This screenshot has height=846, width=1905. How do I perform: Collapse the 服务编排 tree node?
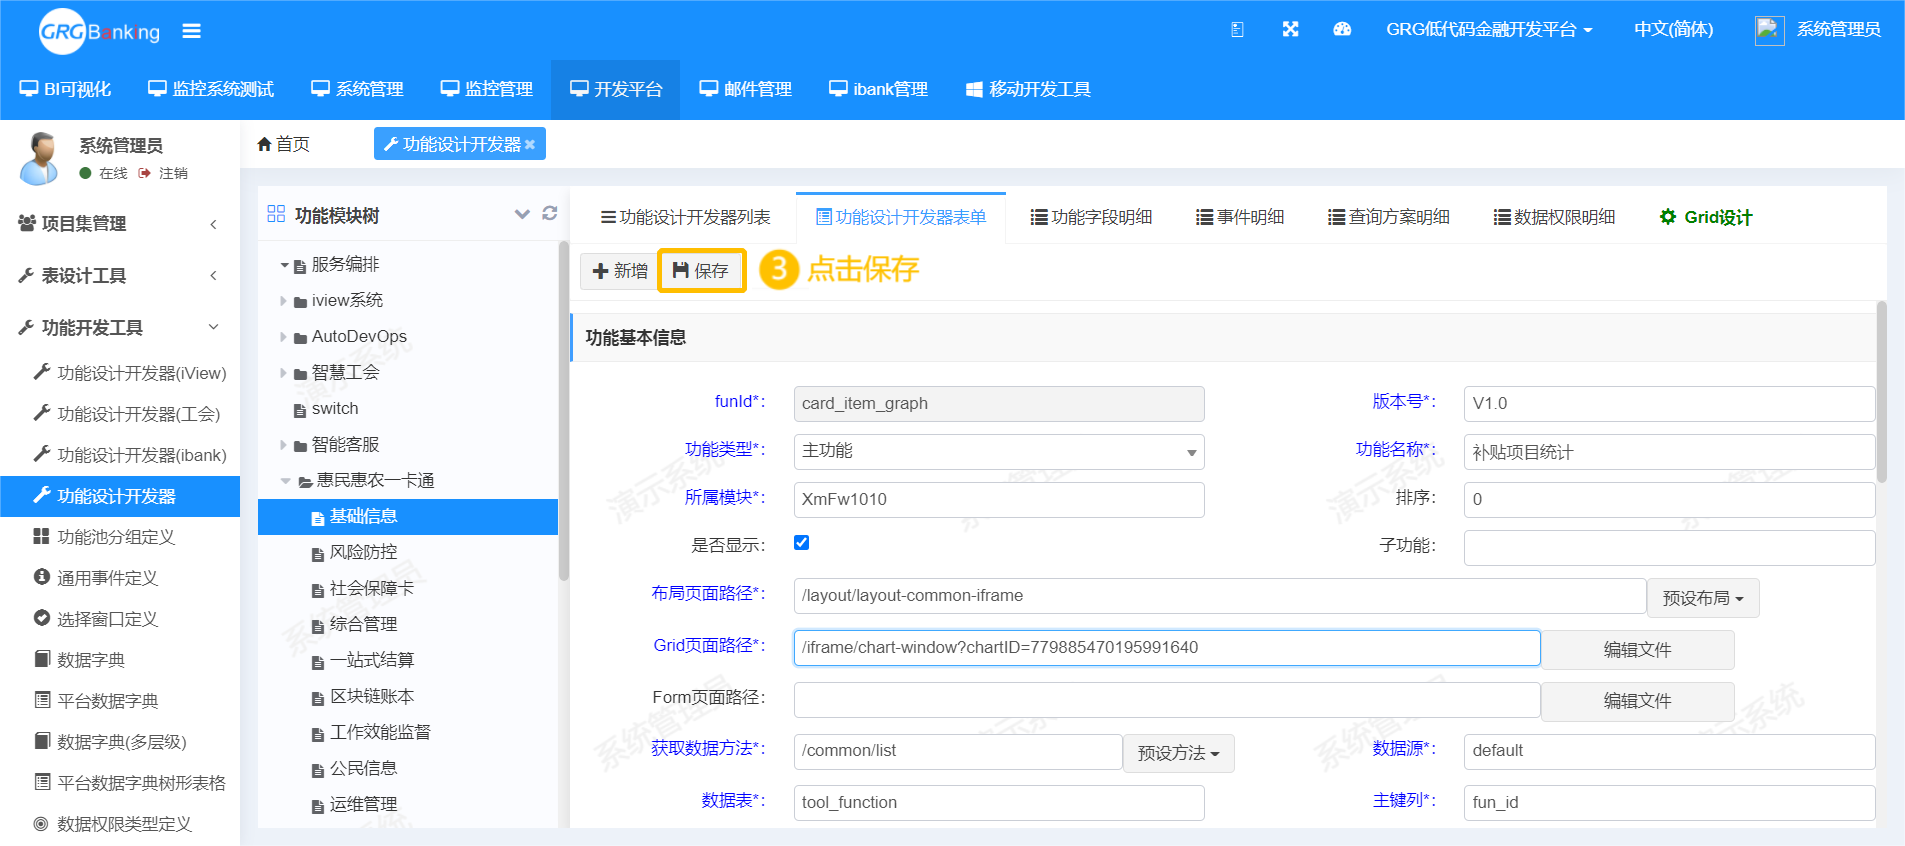pyautogui.click(x=284, y=265)
